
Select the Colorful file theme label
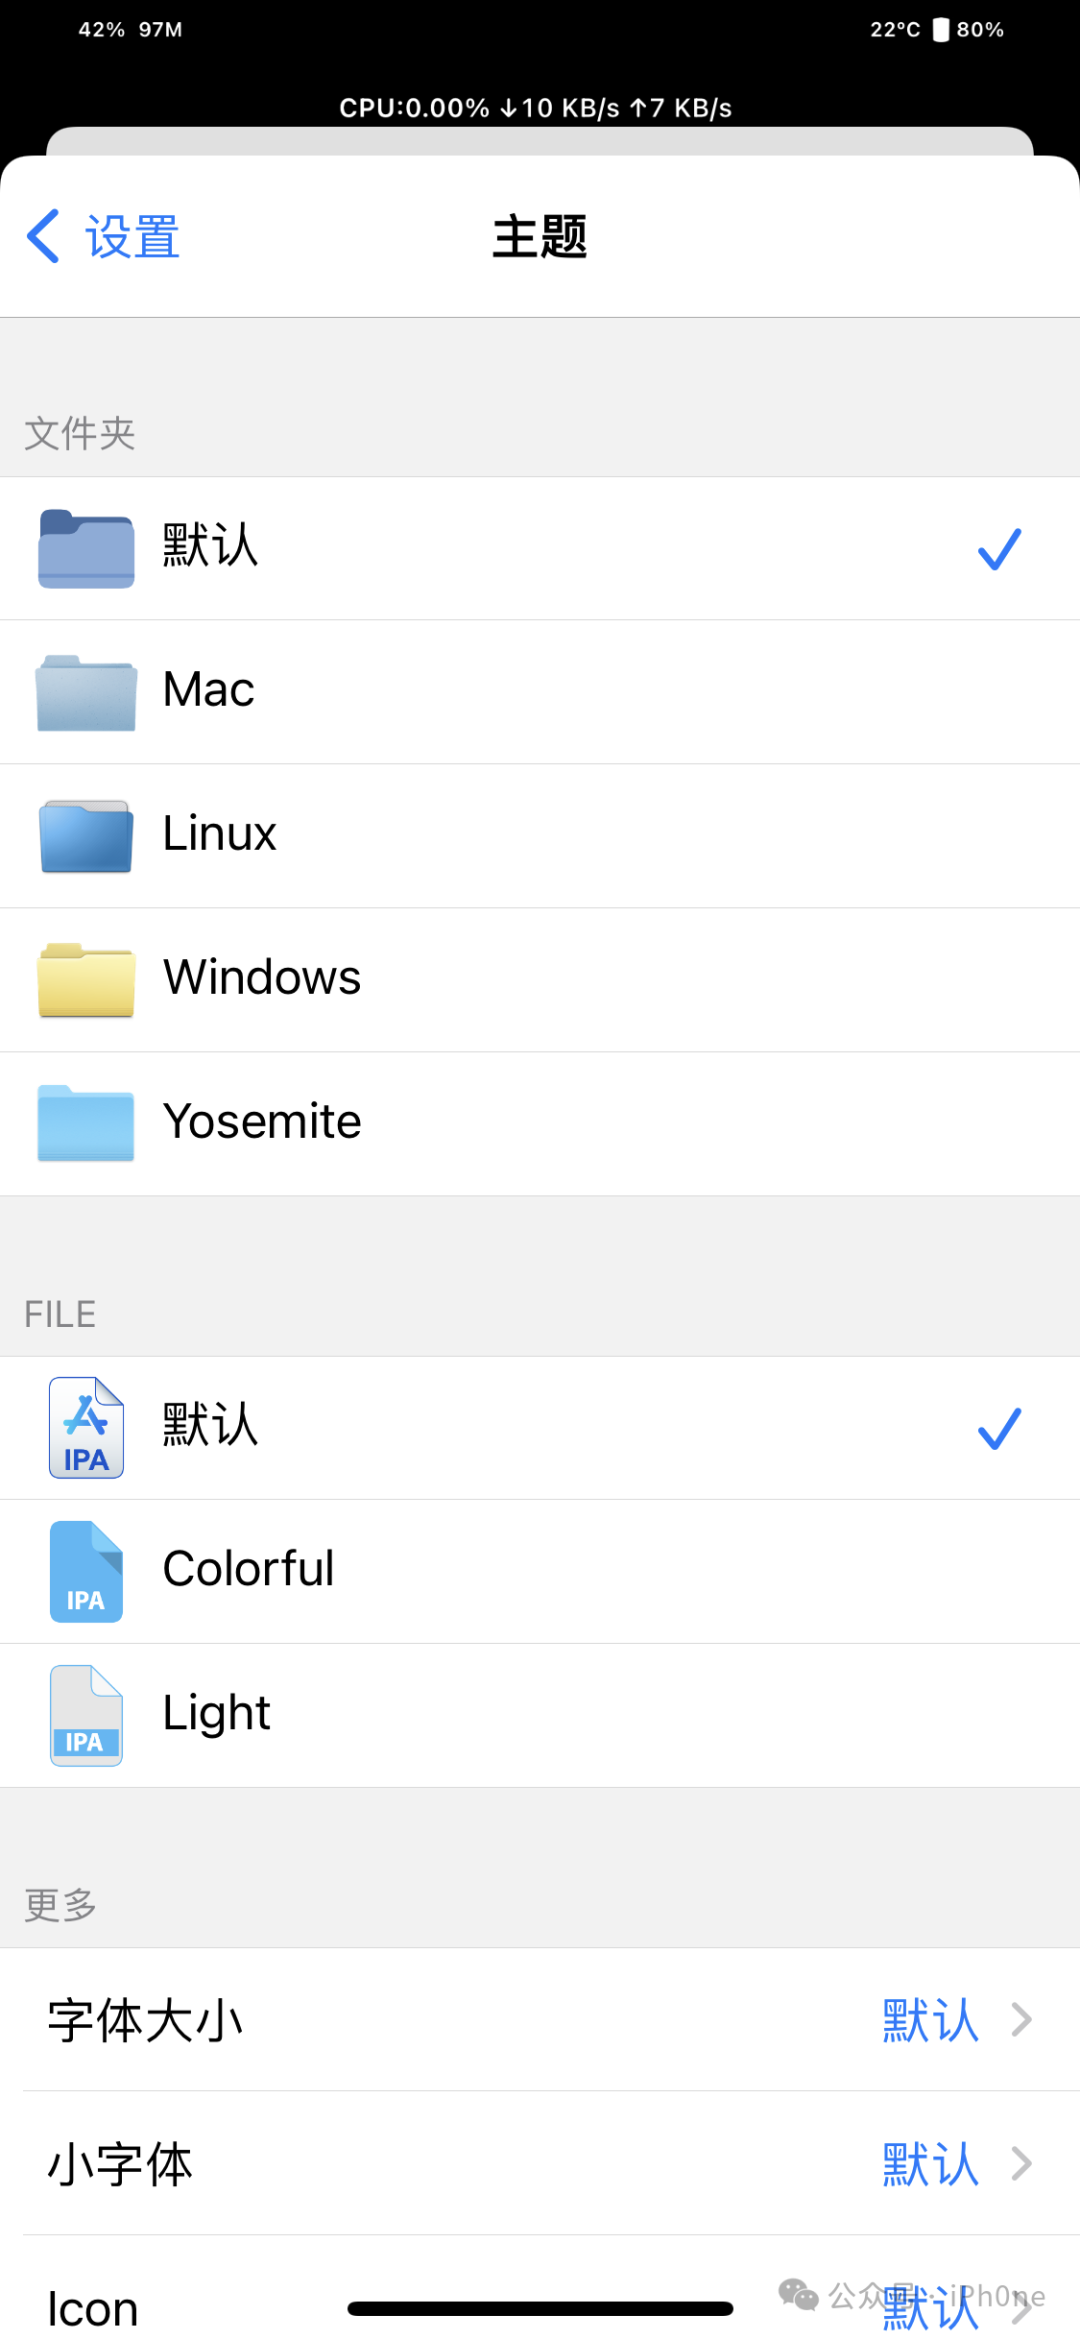click(248, 1568)
